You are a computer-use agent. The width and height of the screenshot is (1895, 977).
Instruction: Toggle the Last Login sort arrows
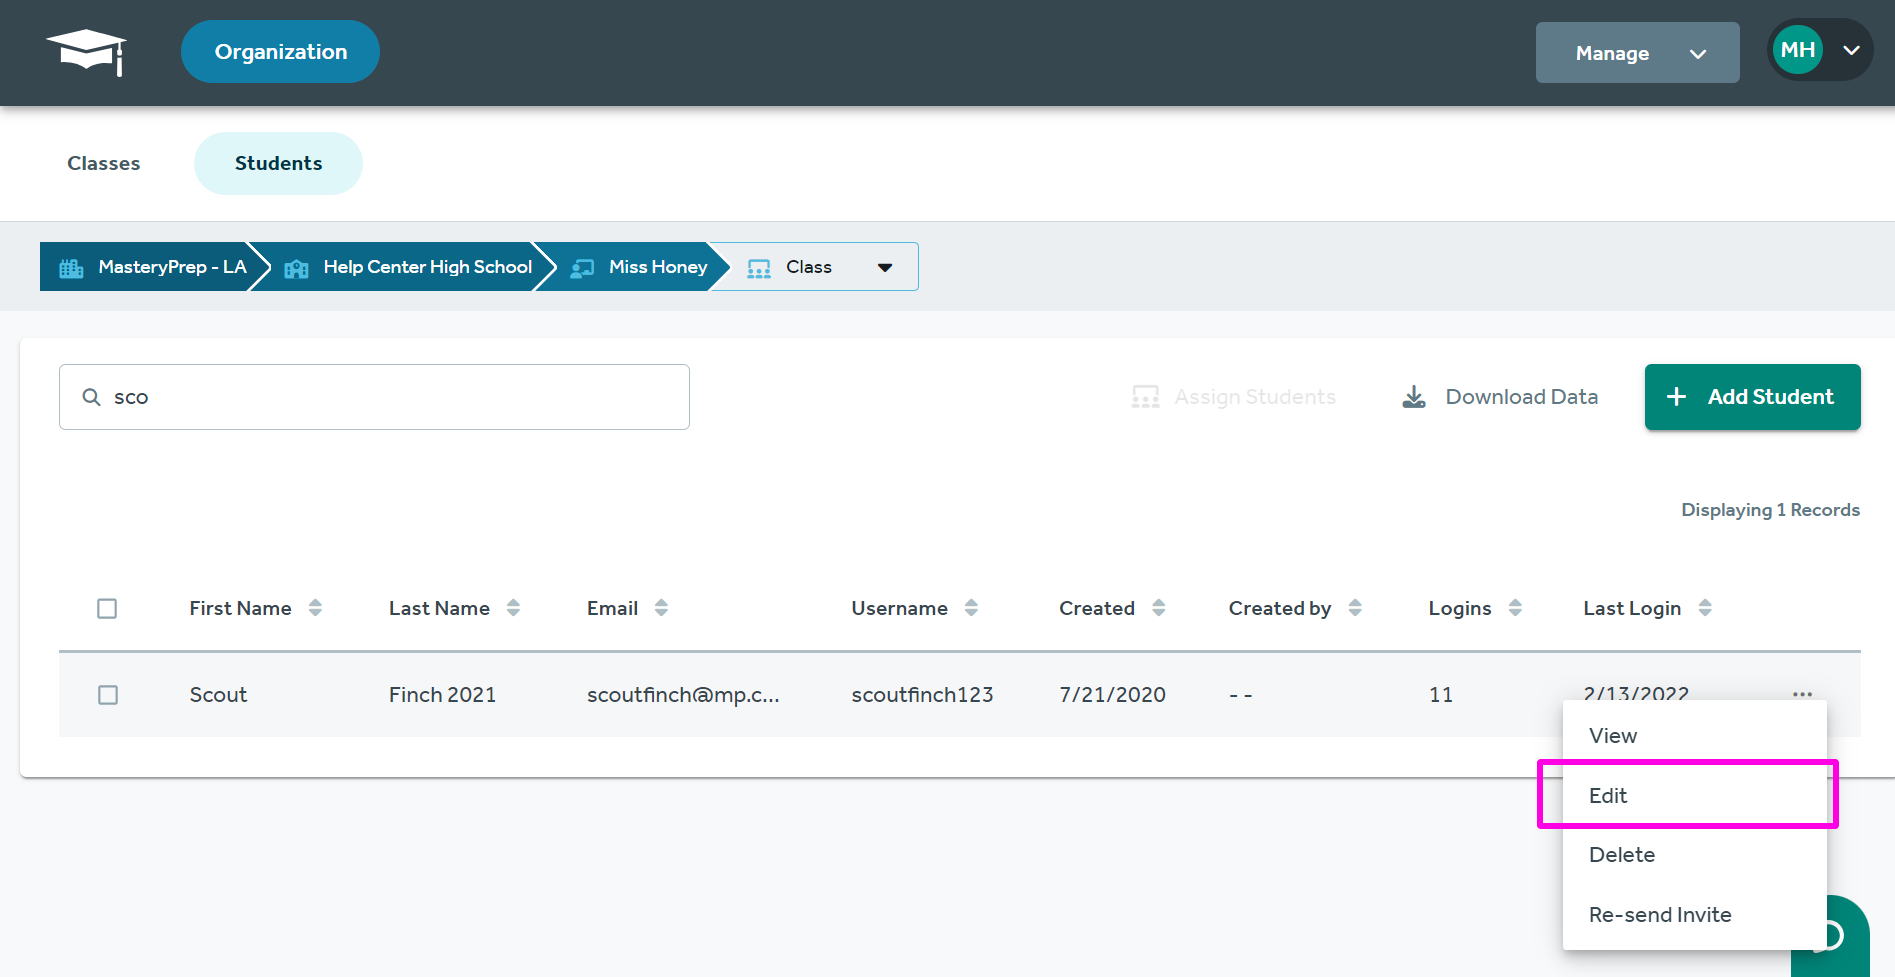[x=1706, y=607]
